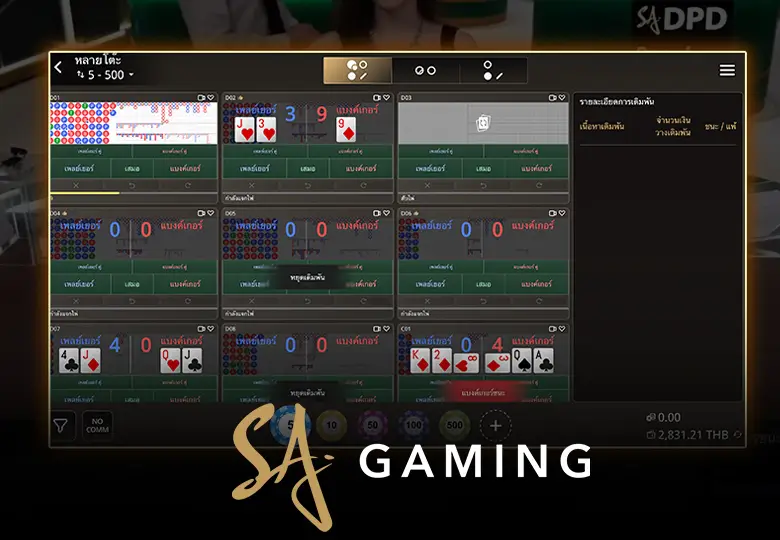The image size is (780, 540).
Task: Select the first roadmap view tab with pencil
Action: pyautogui.click(x=357, y=70)
